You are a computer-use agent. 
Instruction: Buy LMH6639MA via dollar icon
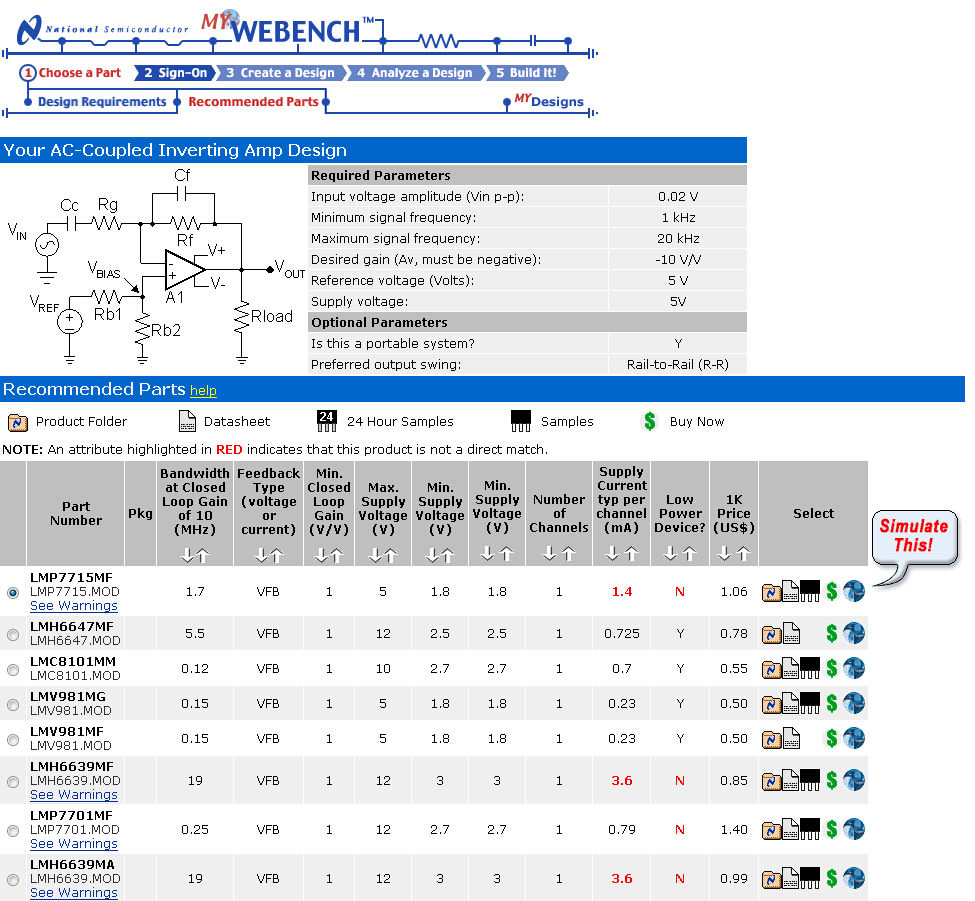pos(832,878)
